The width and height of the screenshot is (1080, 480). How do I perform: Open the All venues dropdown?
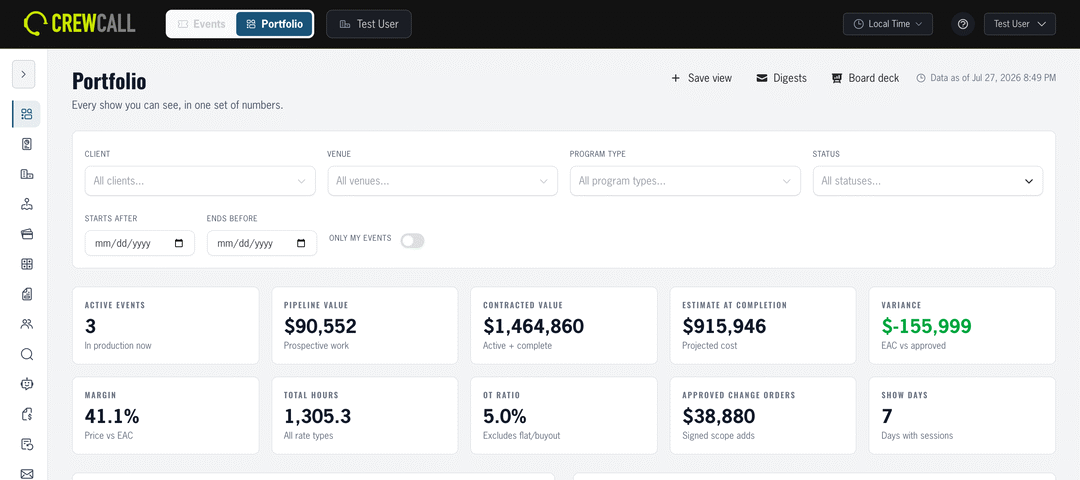442,181
